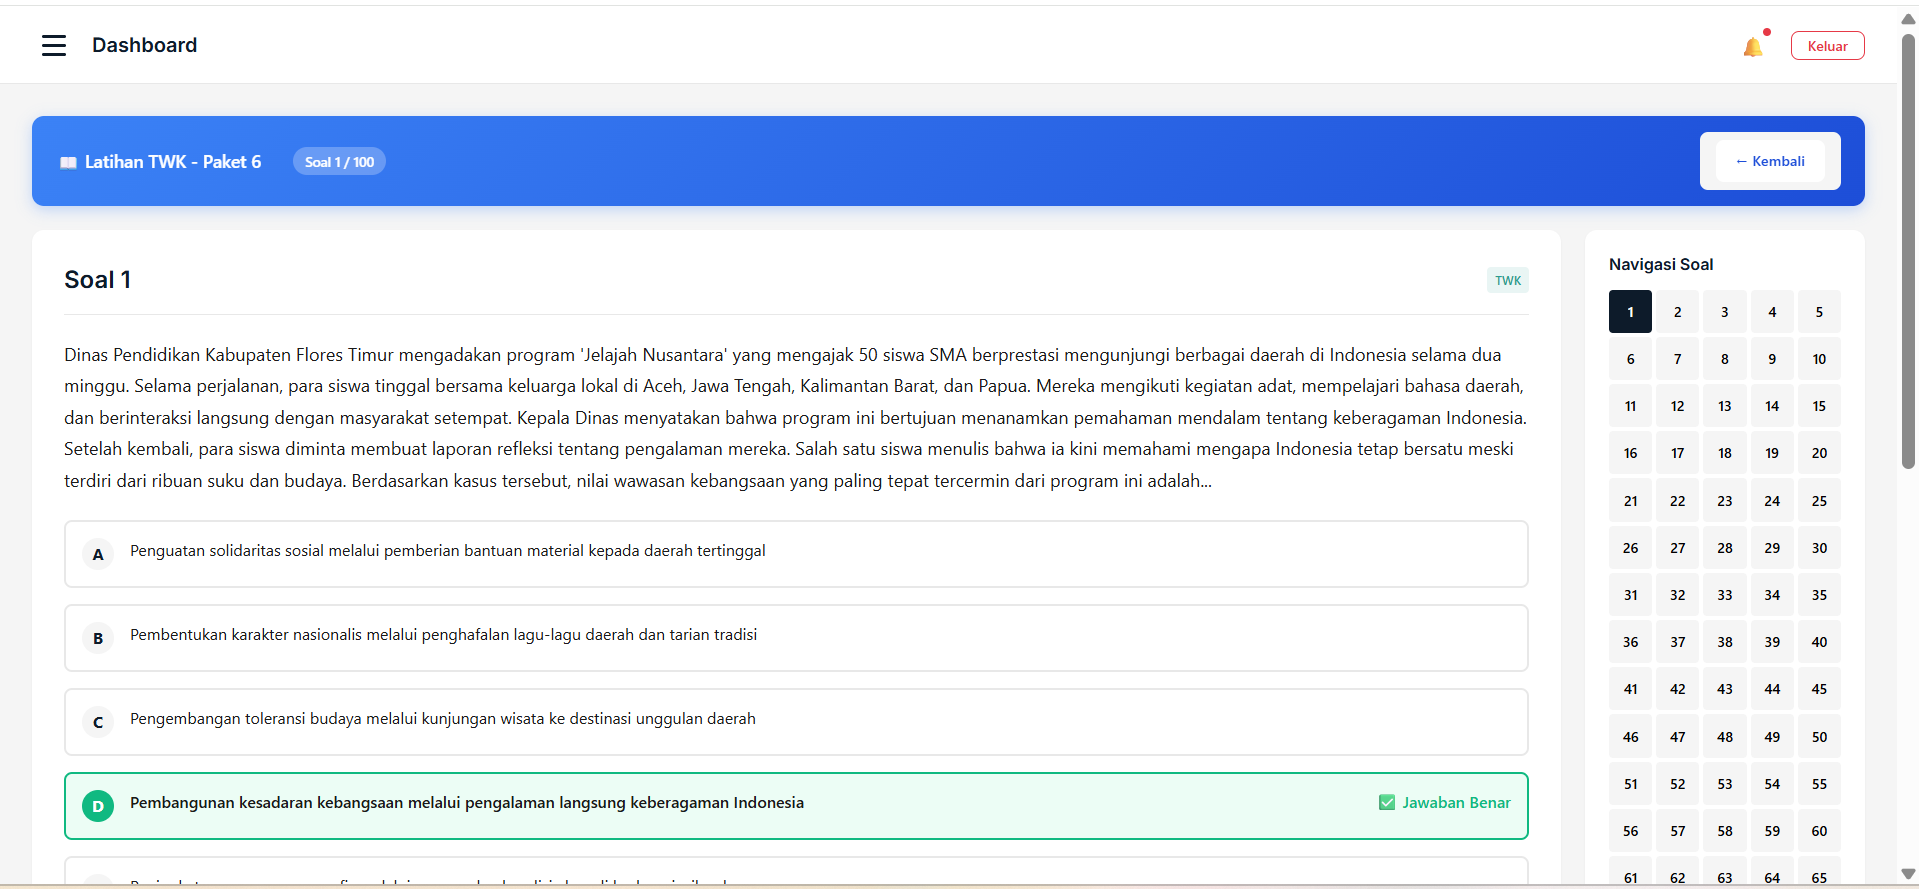This screenshot has height=889, width=1919.
Task: Click the Soal 1 / 100 badge
Action: (339, 162)
